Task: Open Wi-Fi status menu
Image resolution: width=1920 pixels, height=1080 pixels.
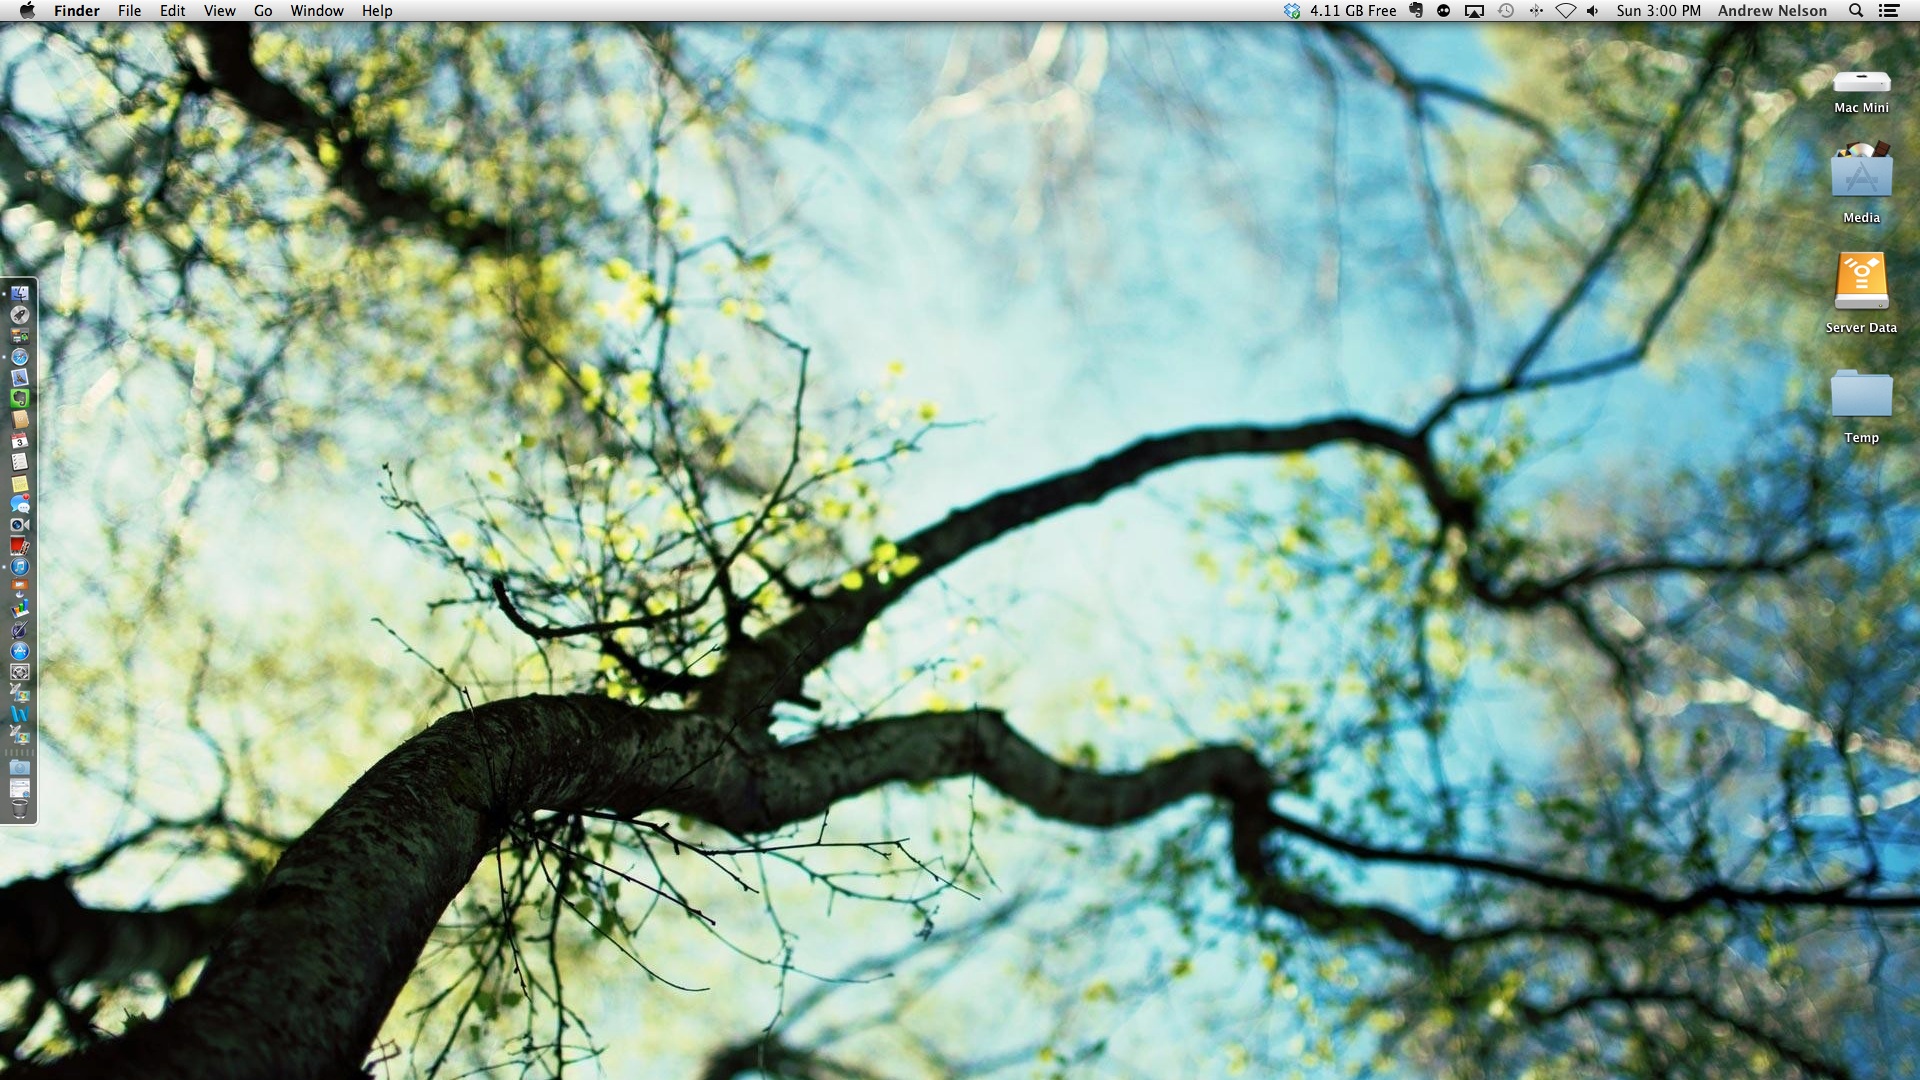Action: (x=1566, y=11)
